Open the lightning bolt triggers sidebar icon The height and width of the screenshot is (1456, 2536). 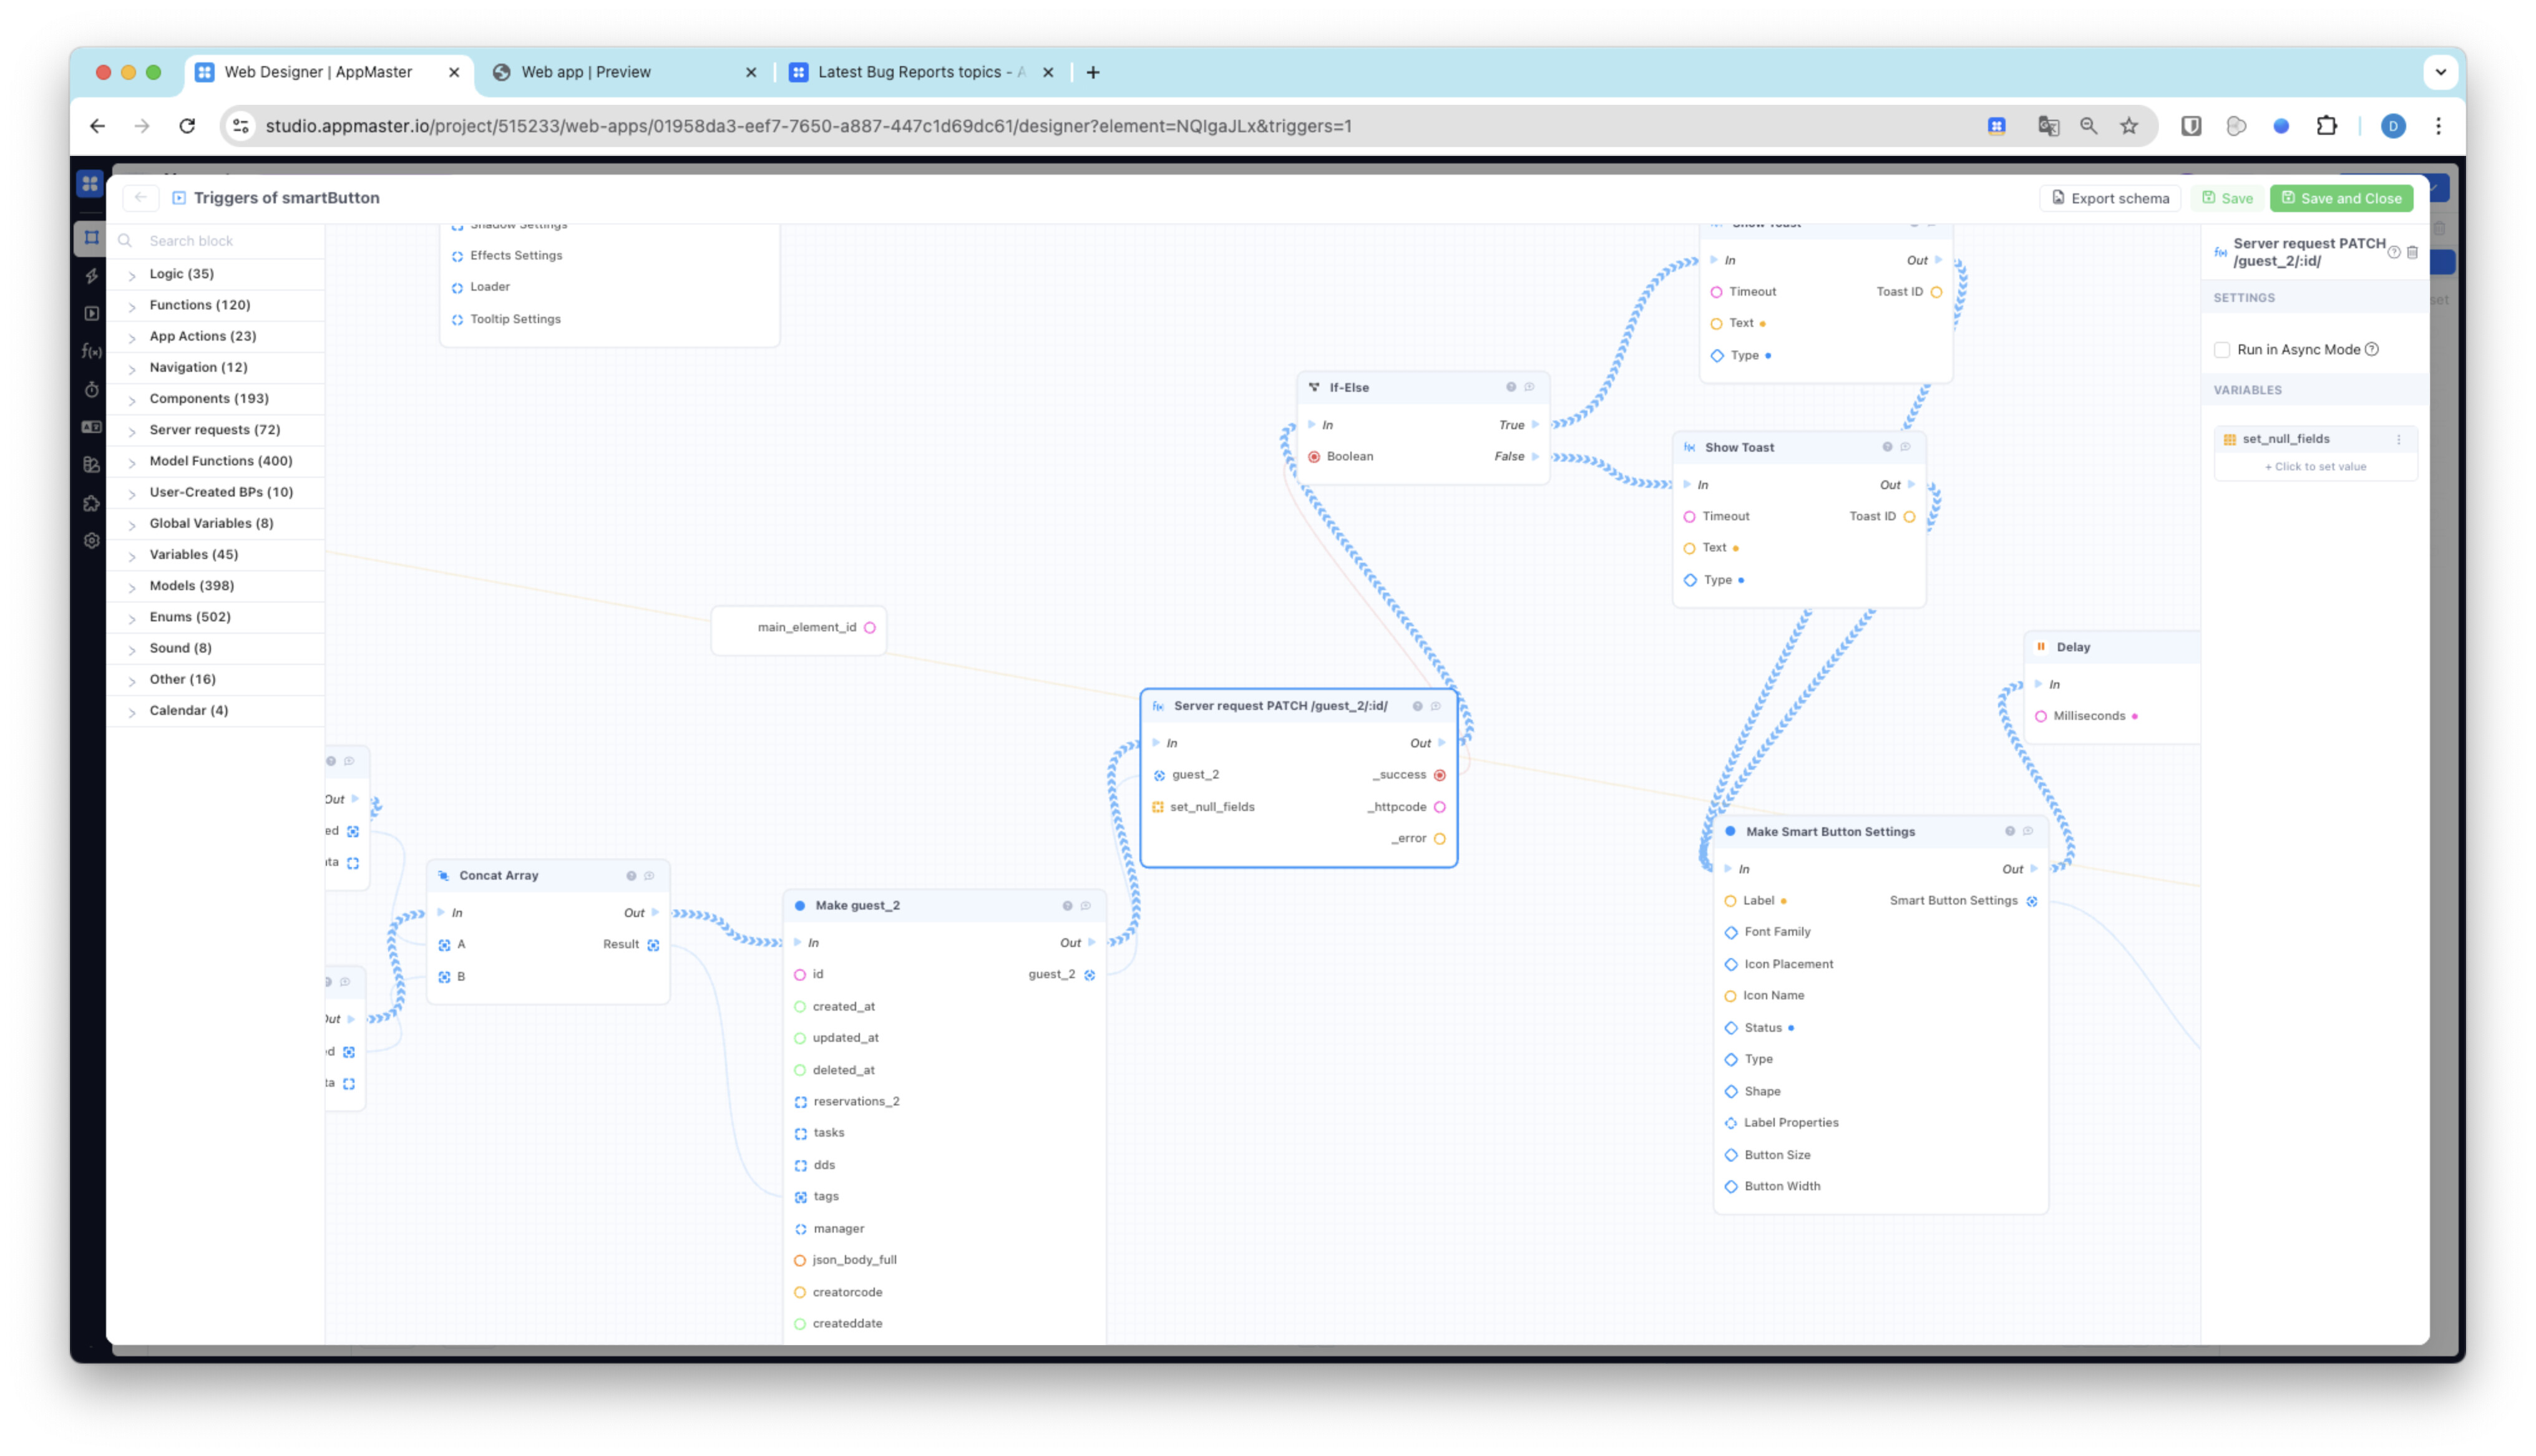(91, 275)
